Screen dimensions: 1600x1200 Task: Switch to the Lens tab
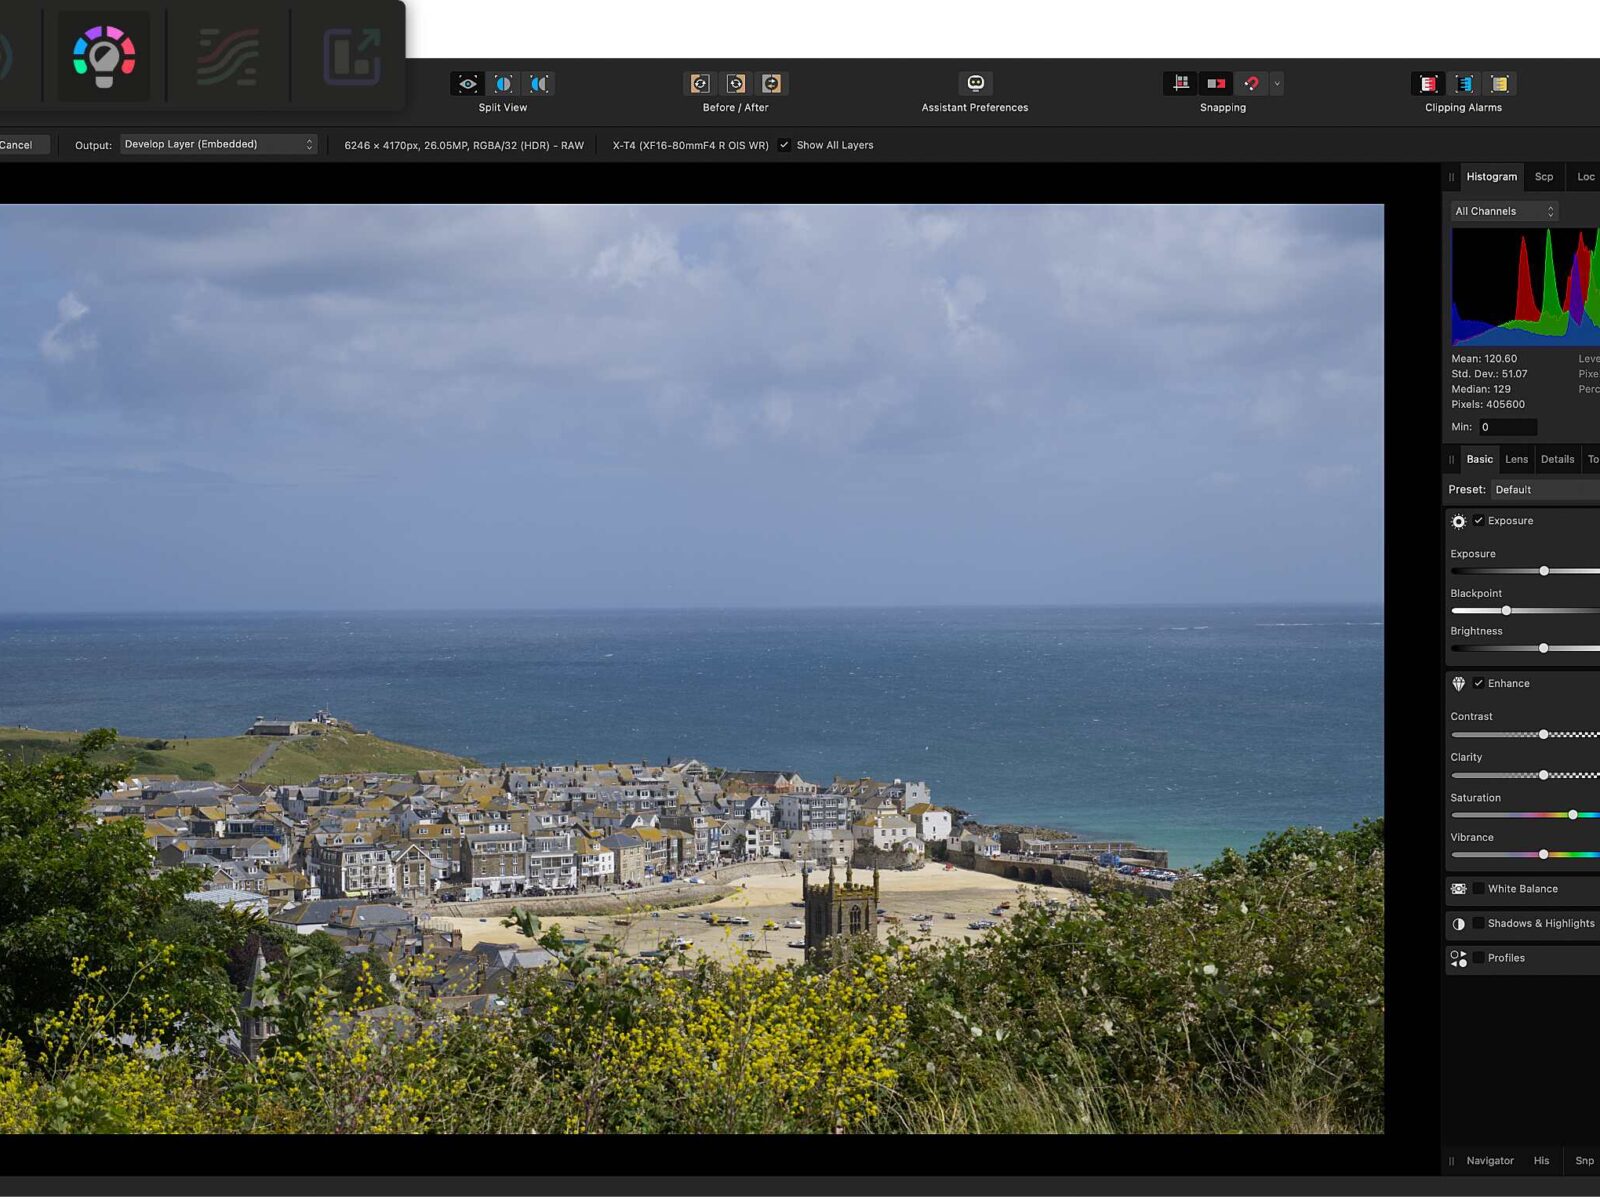(x=1516, y=460)
